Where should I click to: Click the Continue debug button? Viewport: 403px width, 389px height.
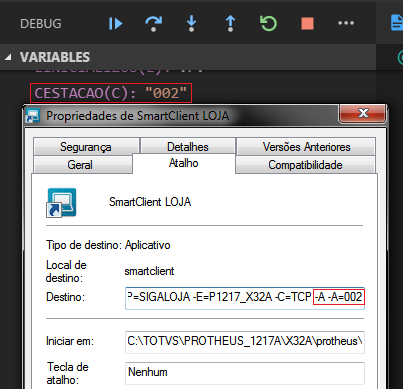point(115,23)
